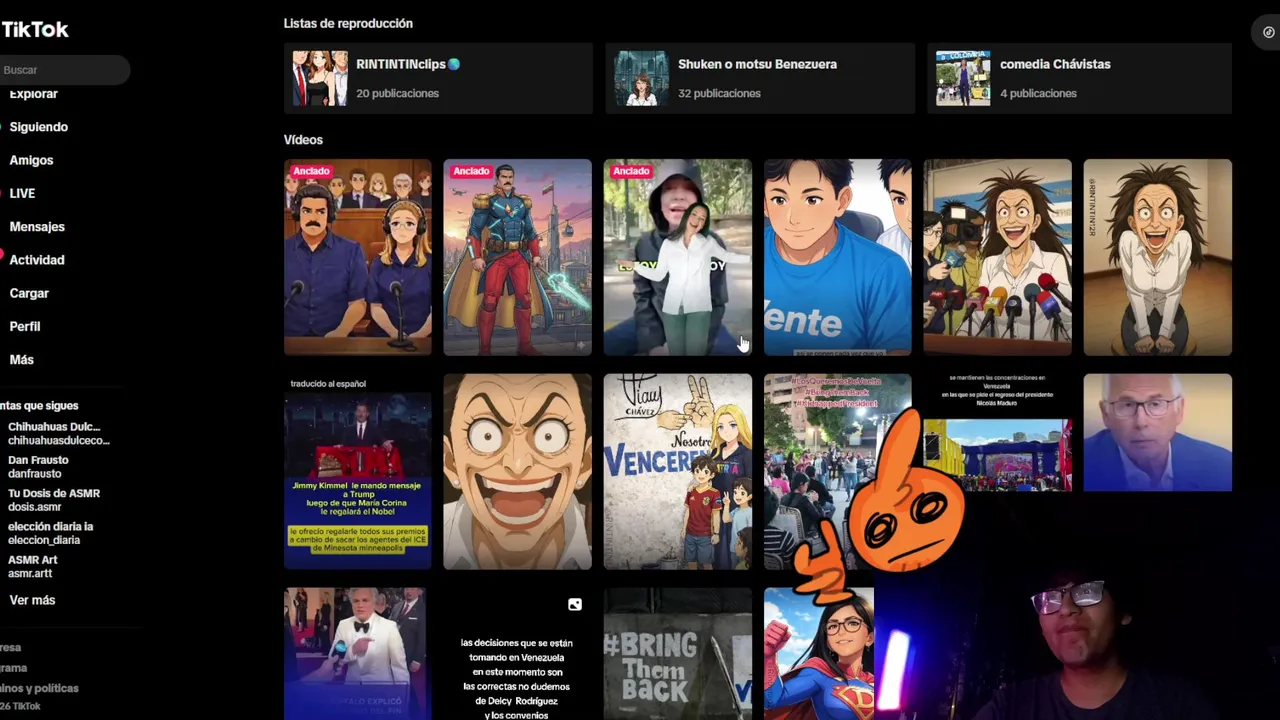Screen dimensions: 1280x720
Task: Open video of woman at press microphones
Action: [x=998, y=257]
